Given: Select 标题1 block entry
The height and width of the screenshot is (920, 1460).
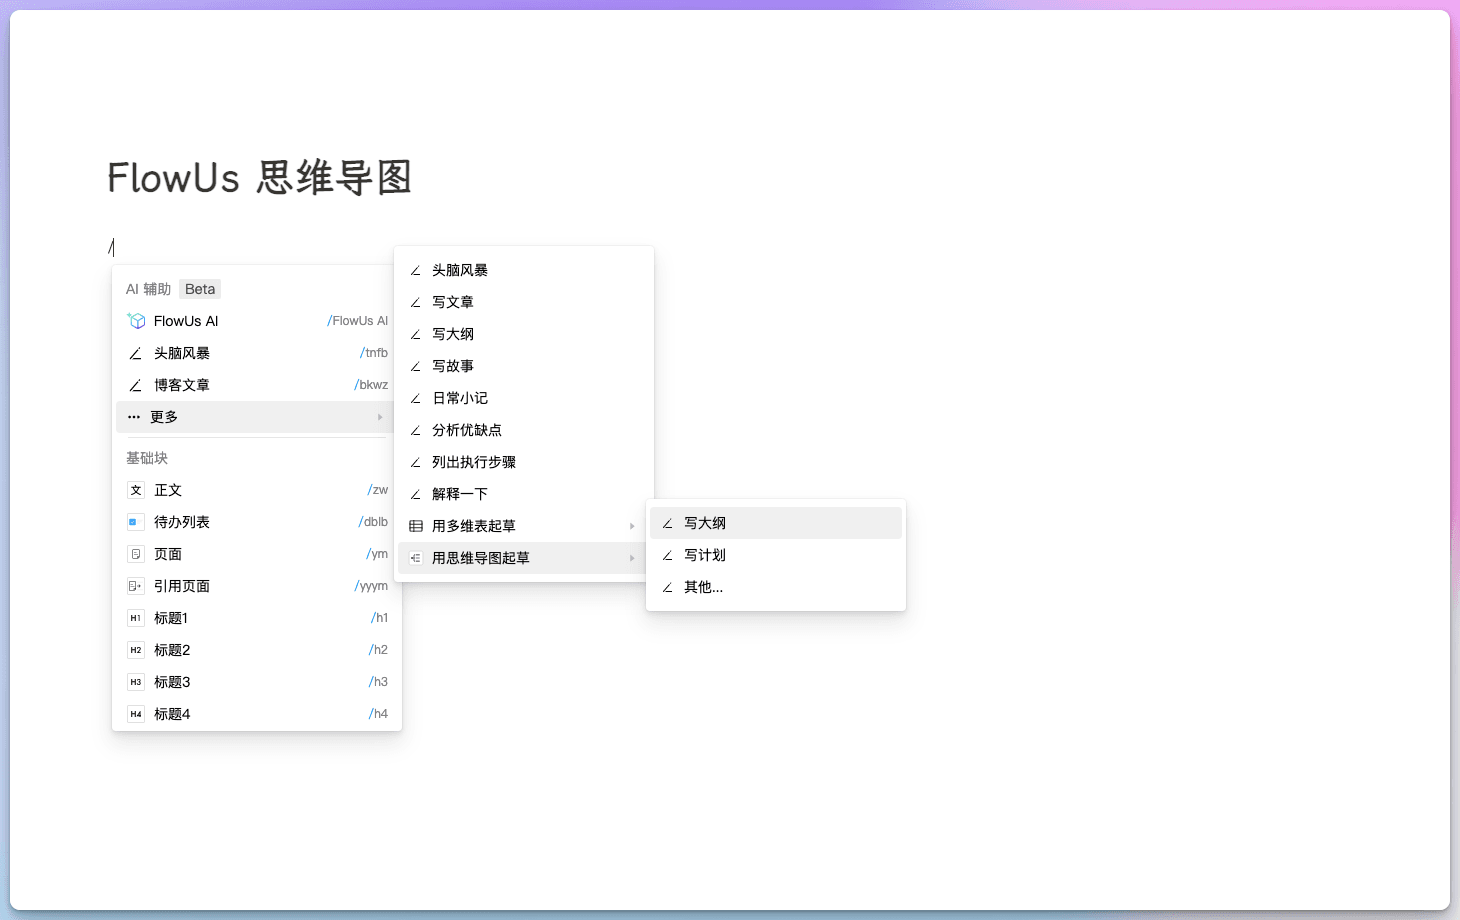Looking at the screenshot, I should pyautogui.click(x=257, y=618).
